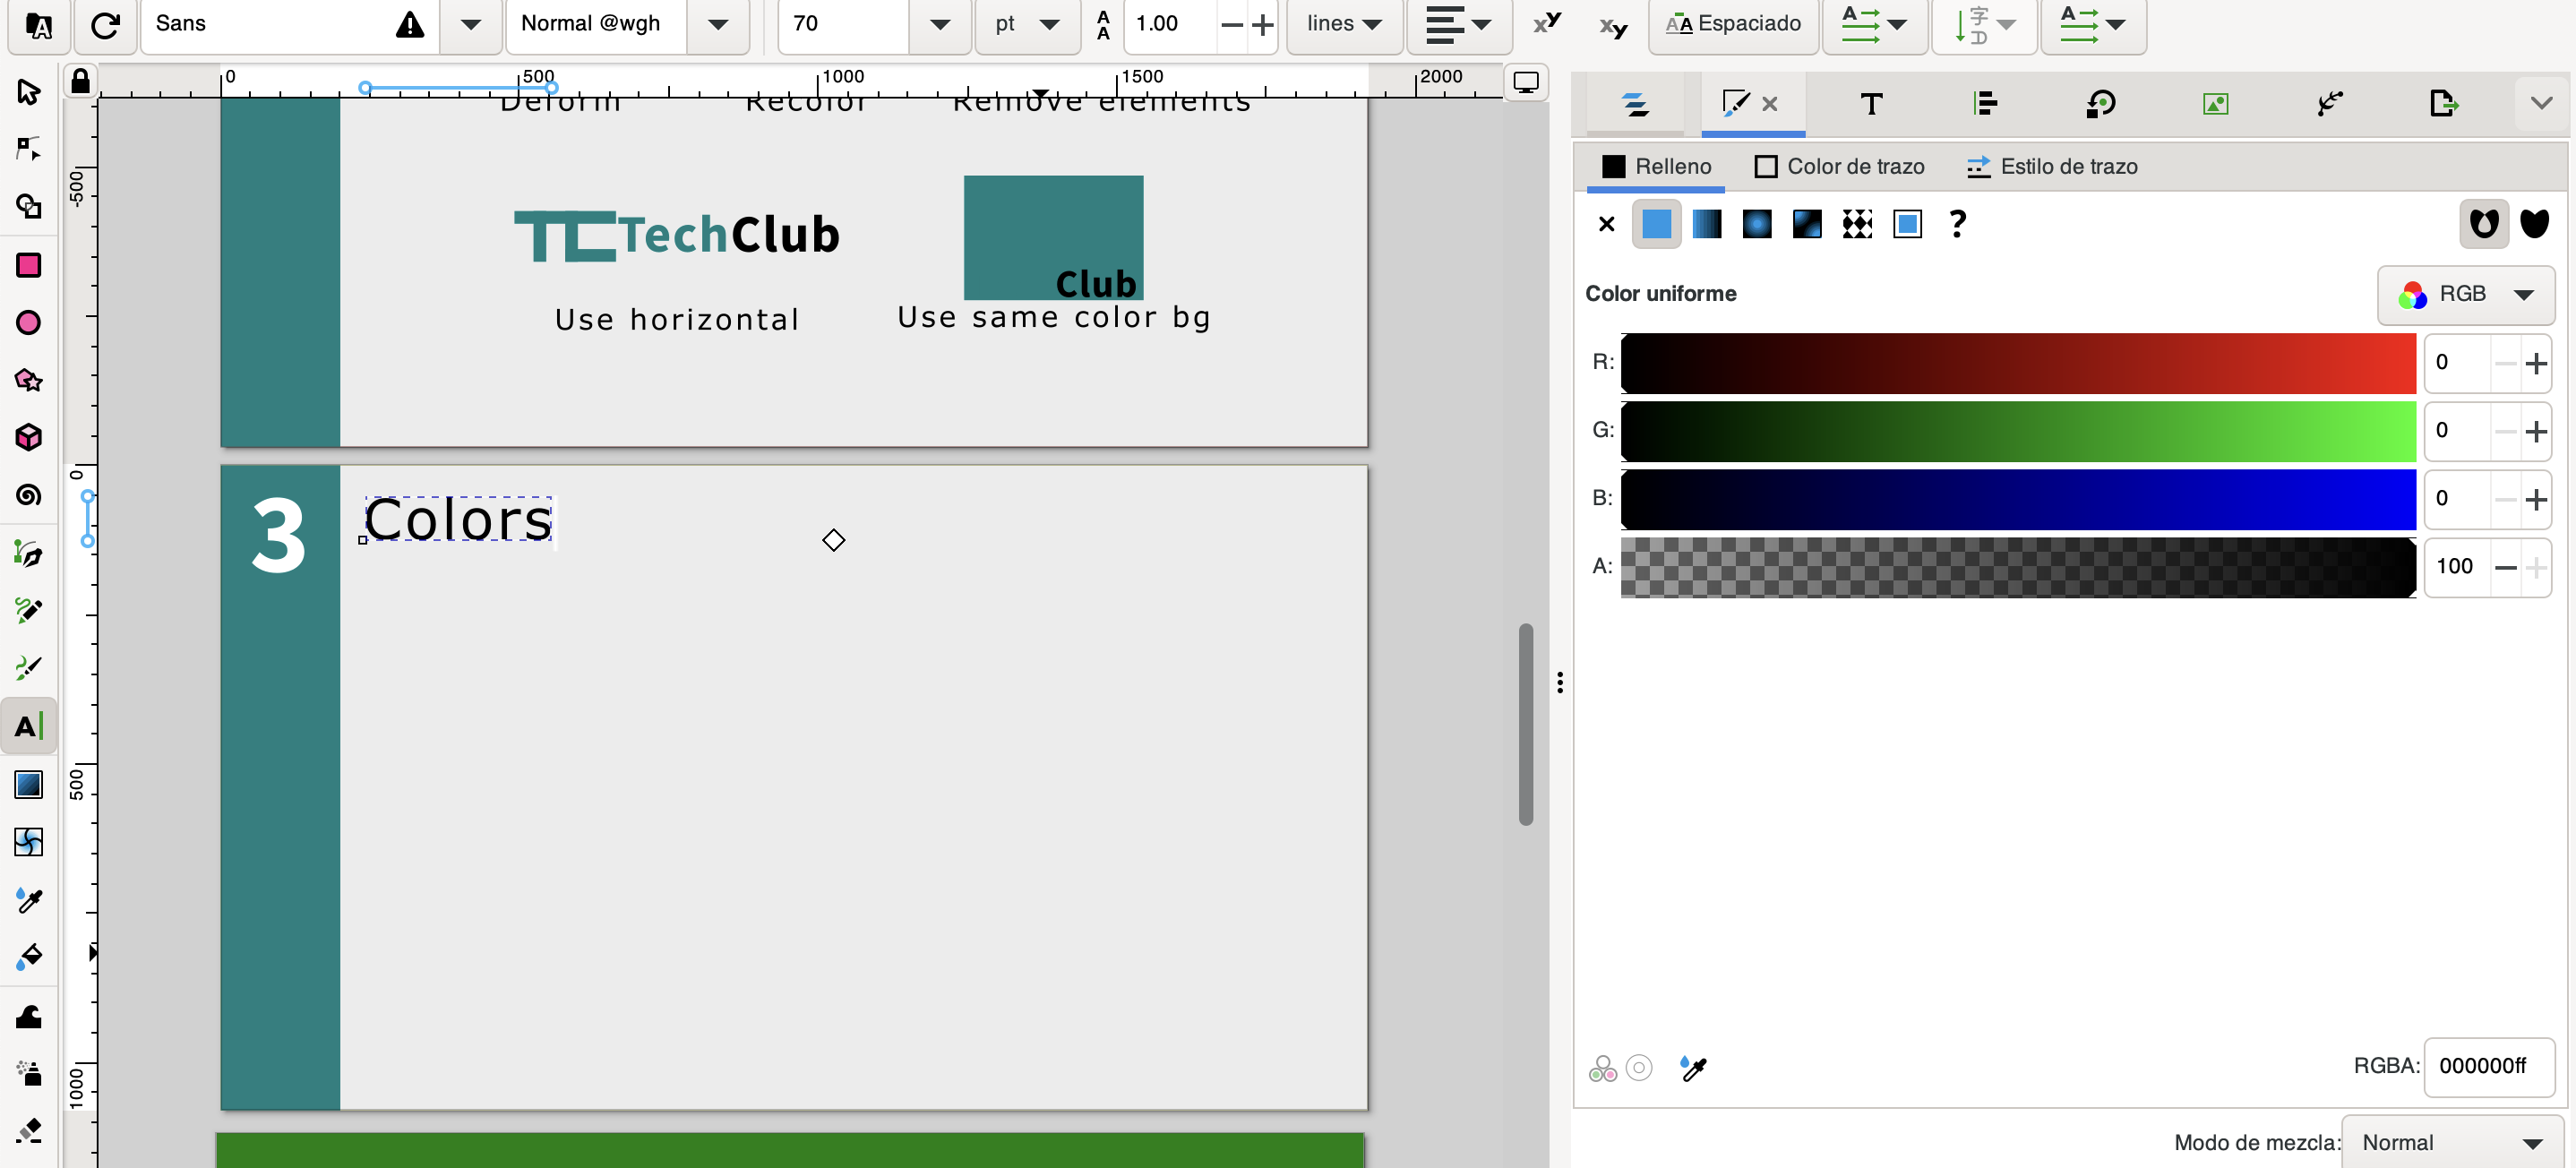Select the Rectangle tool
This screenshot has height=1168, width=2576.
pyautogui.click(x=28, y=265)
